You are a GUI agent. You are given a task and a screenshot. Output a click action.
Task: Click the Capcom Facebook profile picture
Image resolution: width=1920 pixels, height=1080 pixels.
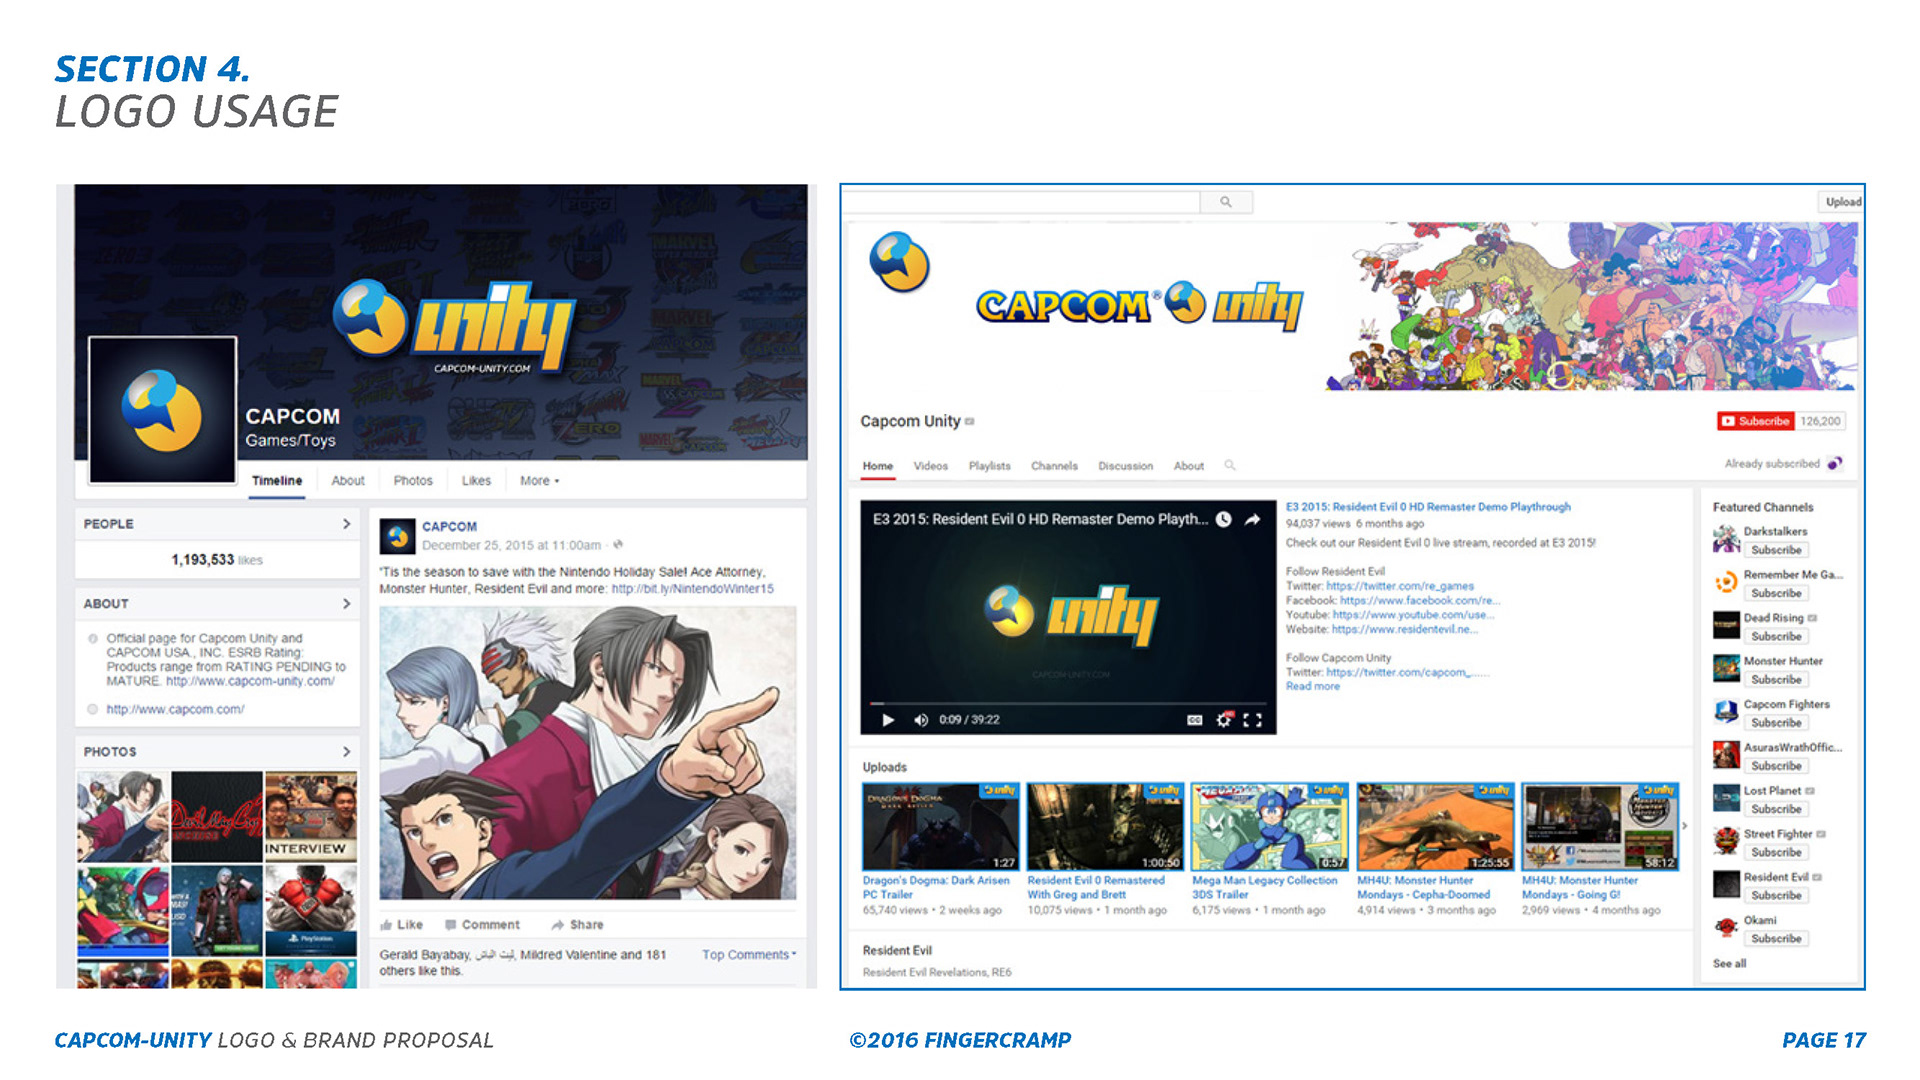click(x=163, y=410)
